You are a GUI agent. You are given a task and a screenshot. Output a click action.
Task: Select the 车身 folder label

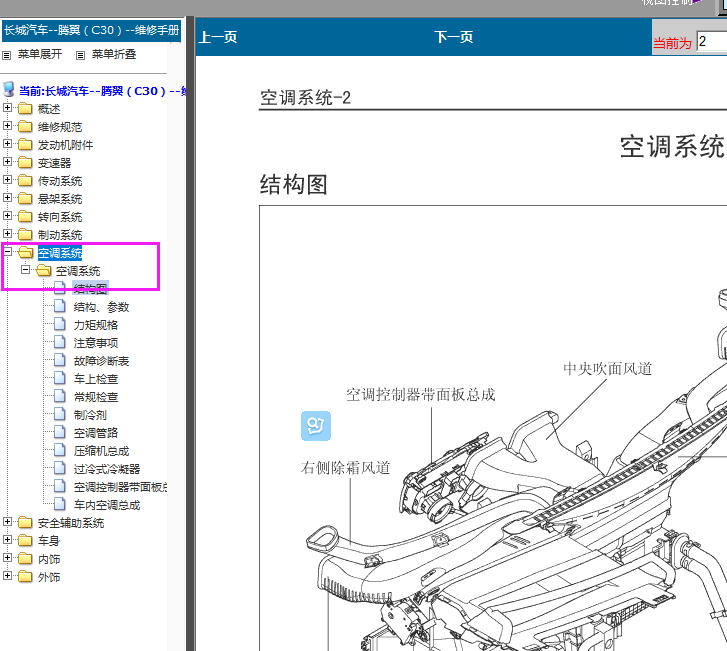point(49,541)
